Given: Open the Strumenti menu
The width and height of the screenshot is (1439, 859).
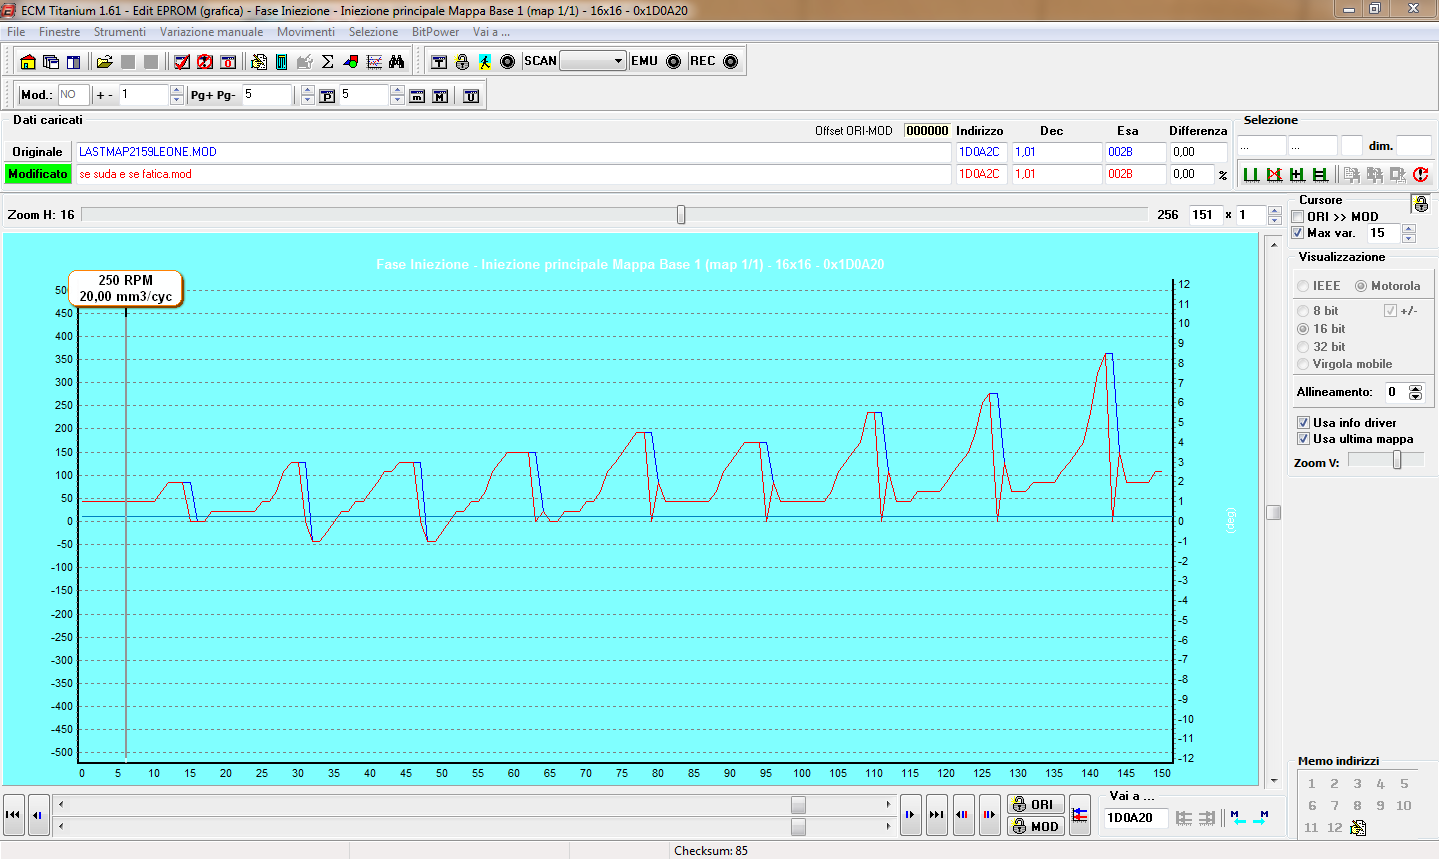Looking at the screenshot, I should pos(119,32).
